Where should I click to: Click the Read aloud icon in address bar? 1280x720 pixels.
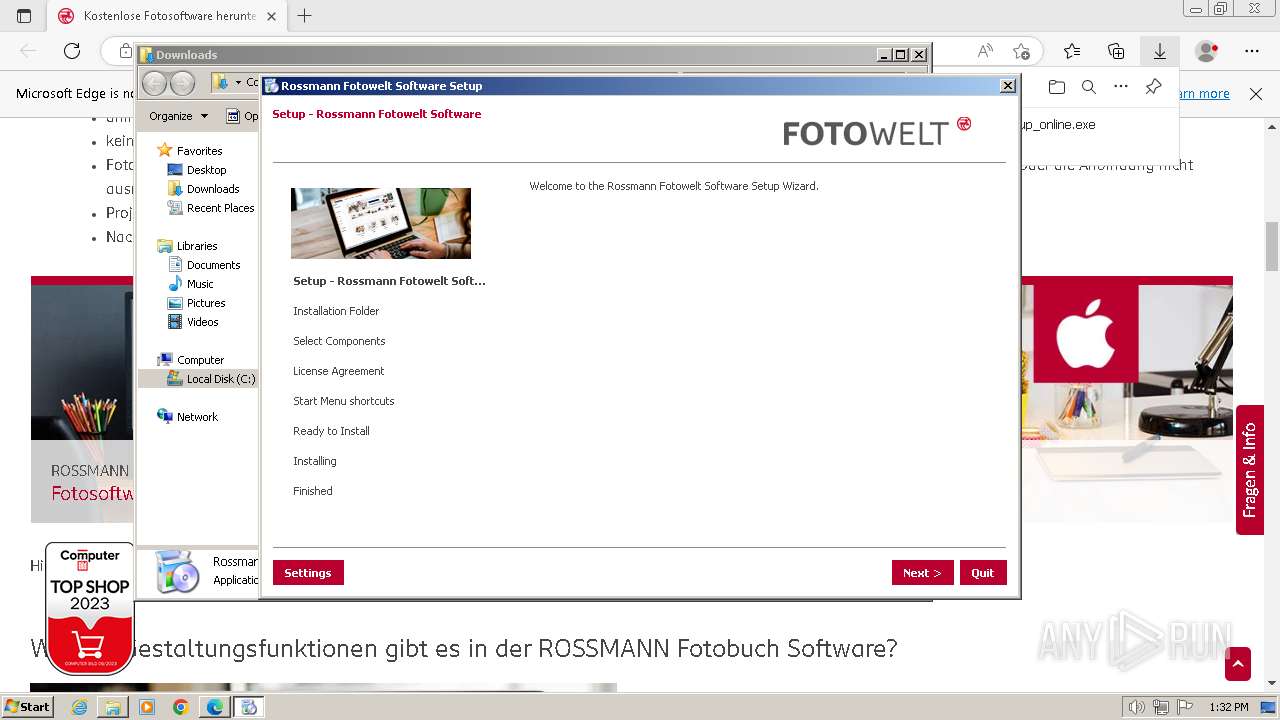[x=985, y=51]
